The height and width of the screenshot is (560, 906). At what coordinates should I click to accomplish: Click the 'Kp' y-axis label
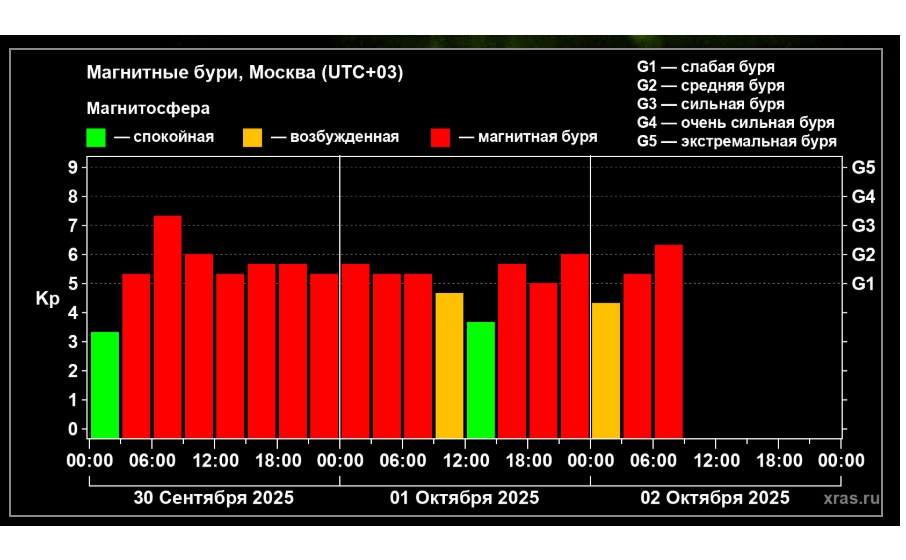coord(48,299)
